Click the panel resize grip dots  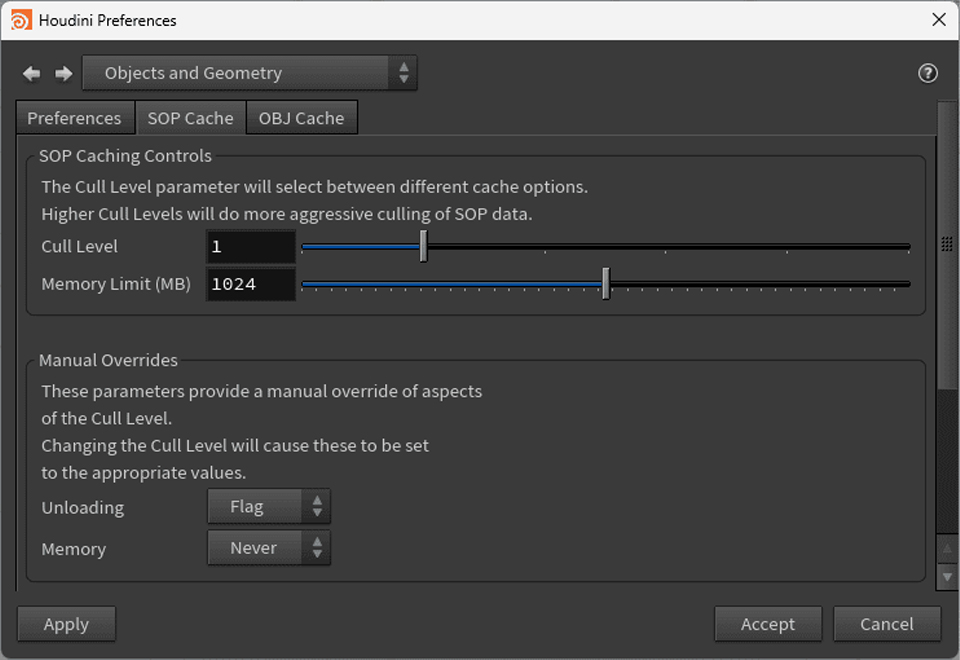click(x=947, y=242)
